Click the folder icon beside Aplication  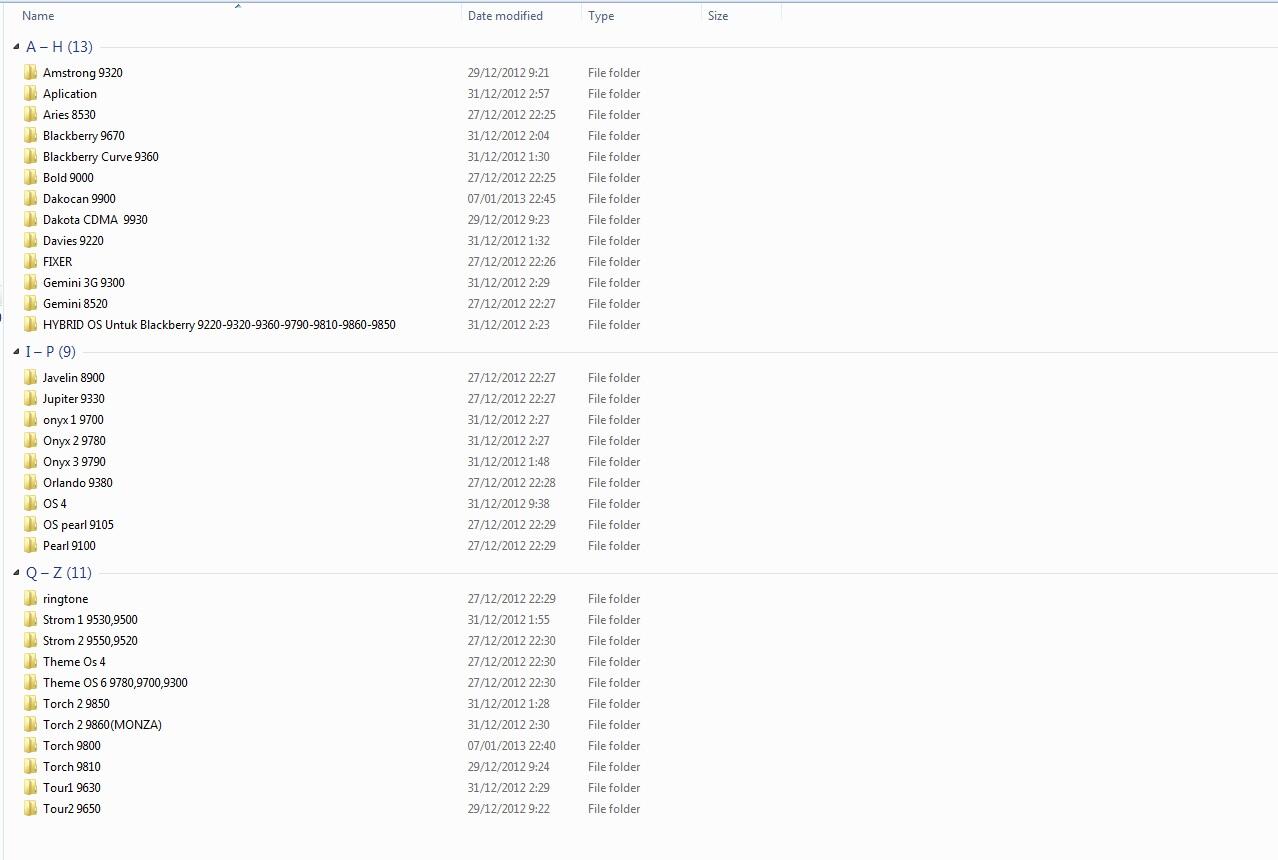click(30, 94)
